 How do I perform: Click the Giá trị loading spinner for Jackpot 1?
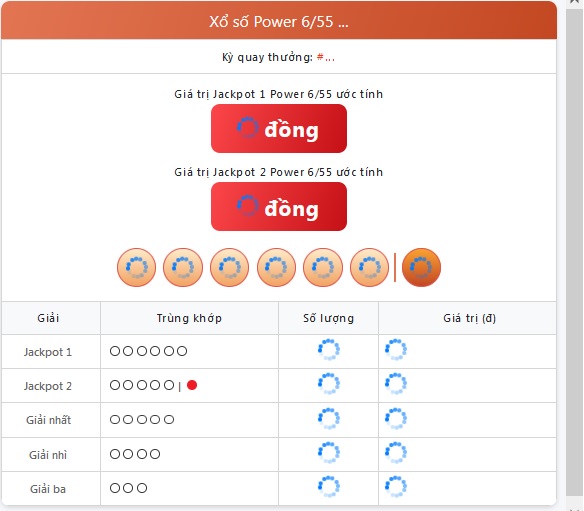pos(396,349)
